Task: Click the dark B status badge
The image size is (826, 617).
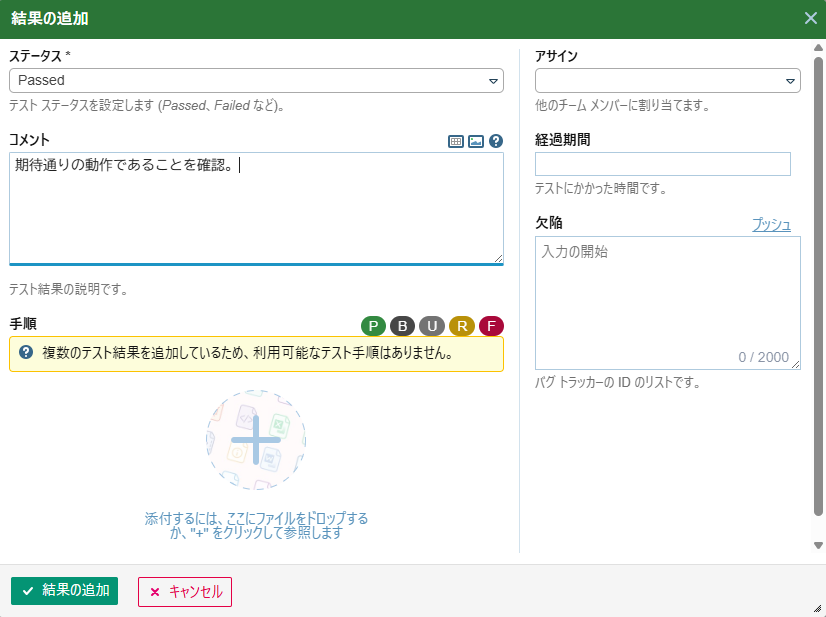Action: pos(402,326)
